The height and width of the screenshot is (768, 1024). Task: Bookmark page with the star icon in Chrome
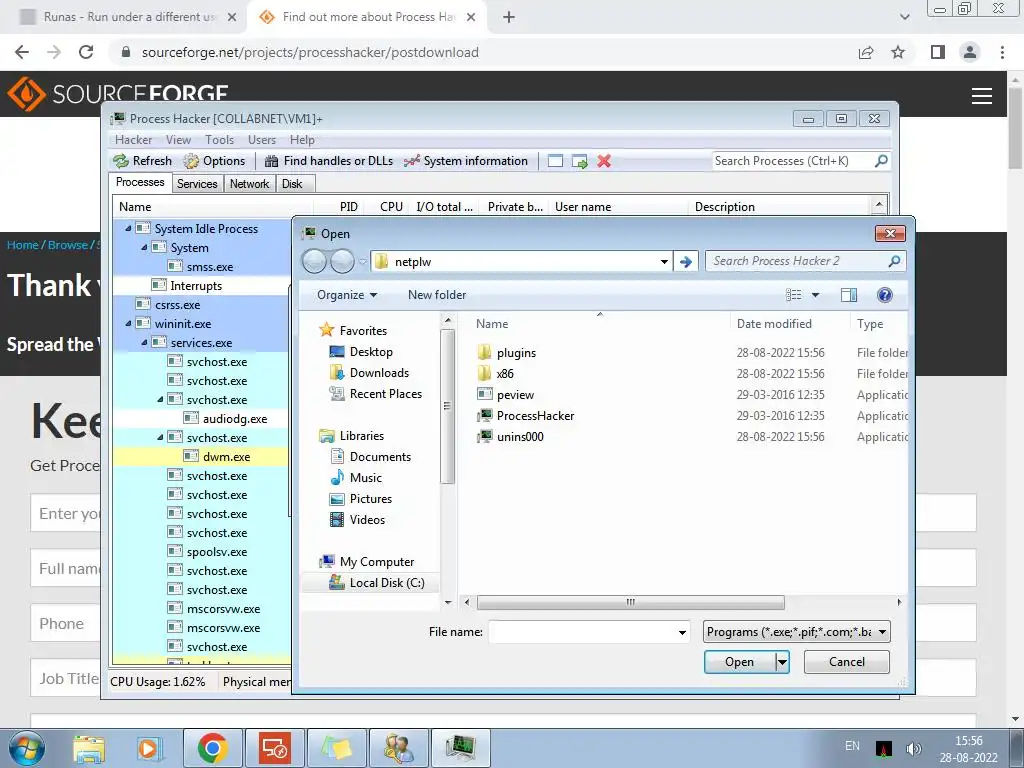click(x=898, y=52)
